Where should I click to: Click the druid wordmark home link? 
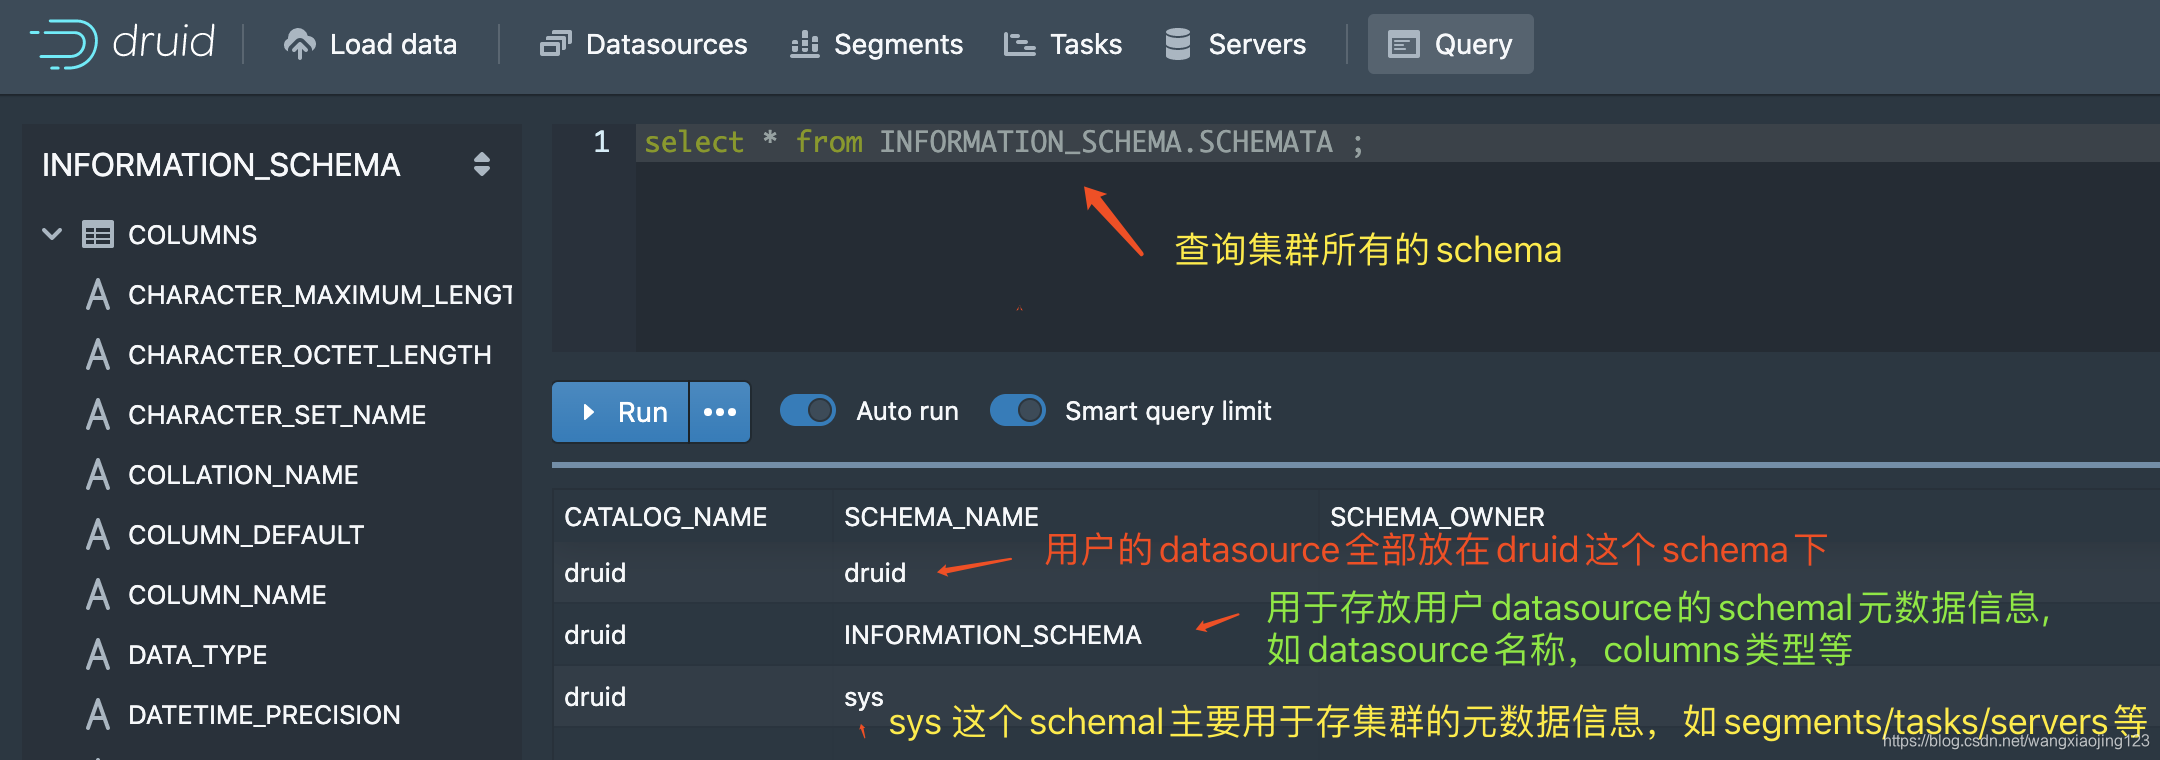pyautogui.click(x=164, y=43)
